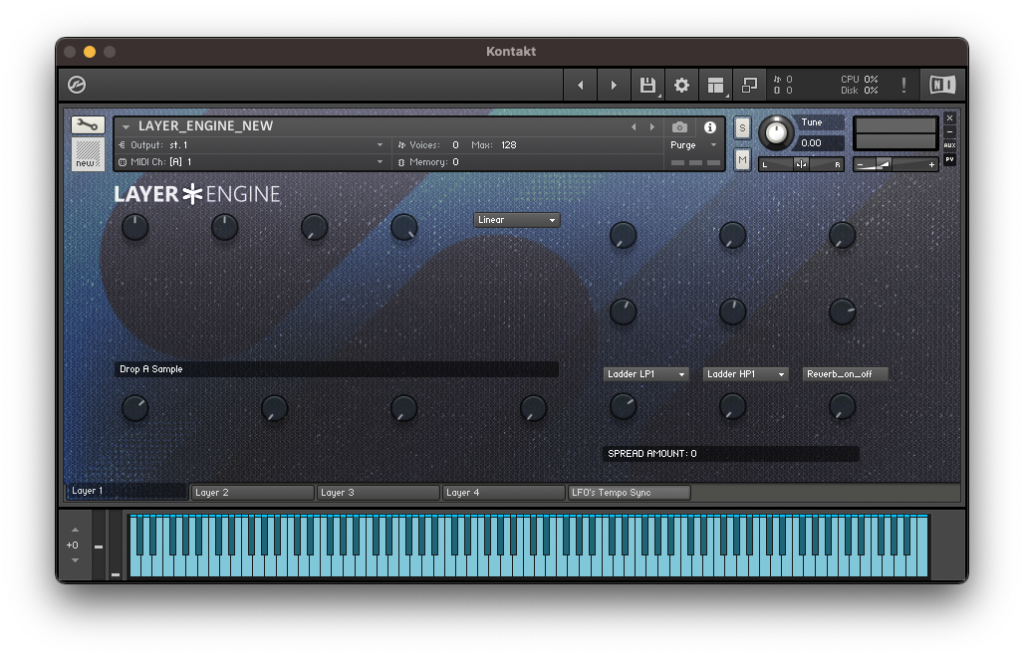Minimize the instrument header with minus button
Viewport: 1024px width, 657px height.
[950, 132]
